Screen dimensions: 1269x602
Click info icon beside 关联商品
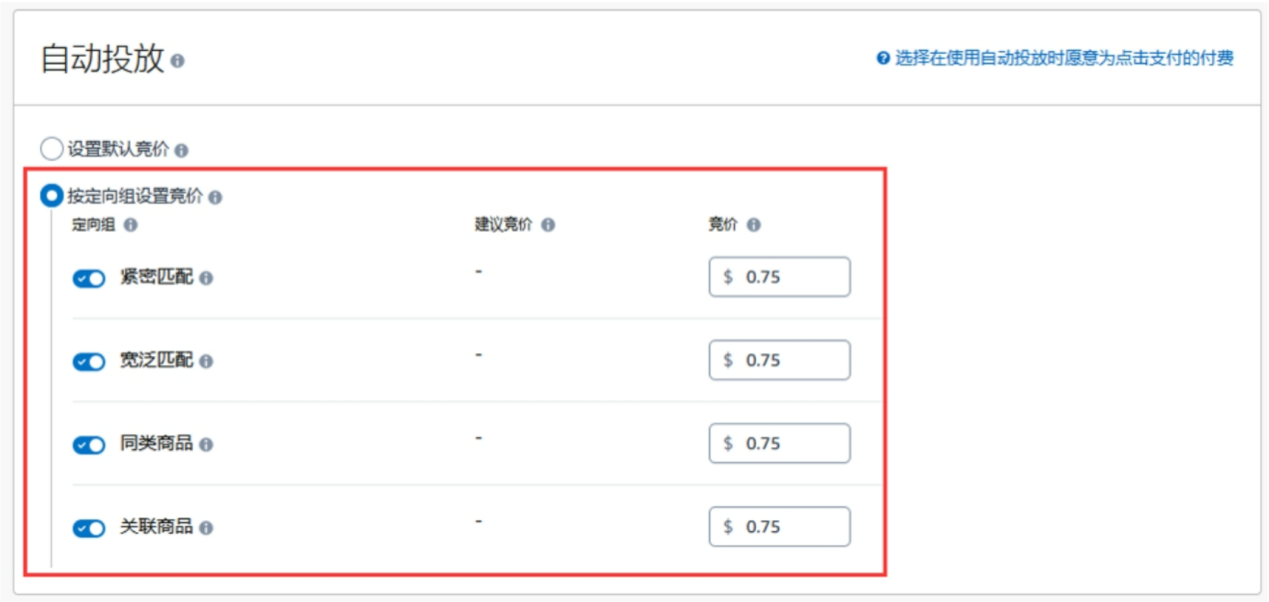[x=206, y=528]
